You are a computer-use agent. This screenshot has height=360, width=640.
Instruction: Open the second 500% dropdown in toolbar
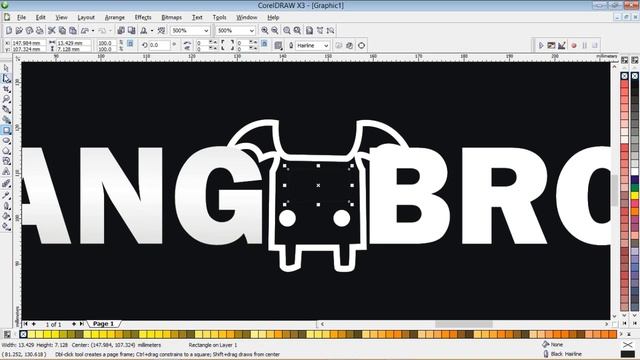pos(252,31)
